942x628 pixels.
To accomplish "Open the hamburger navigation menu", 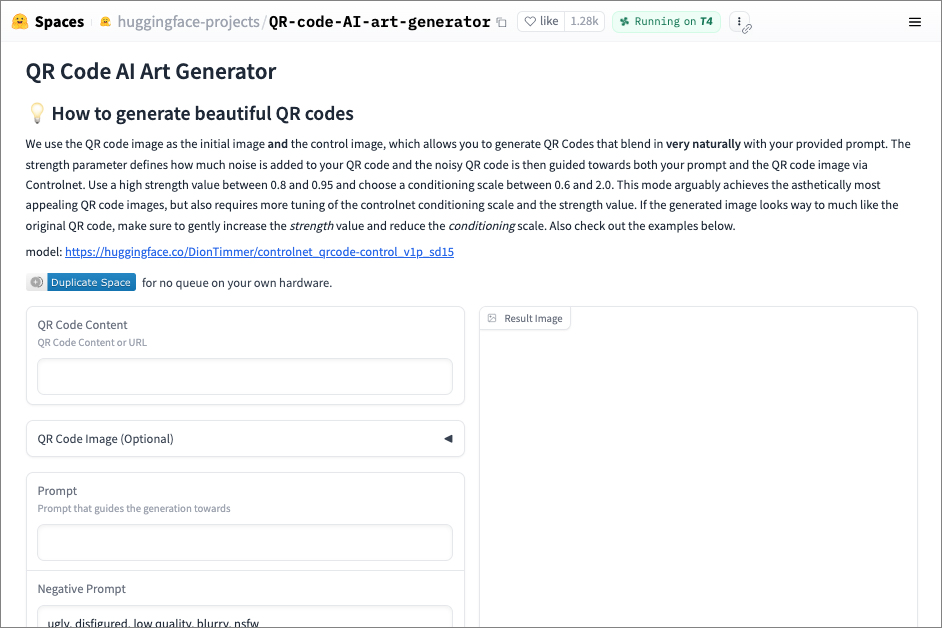I will pos(915,21).
